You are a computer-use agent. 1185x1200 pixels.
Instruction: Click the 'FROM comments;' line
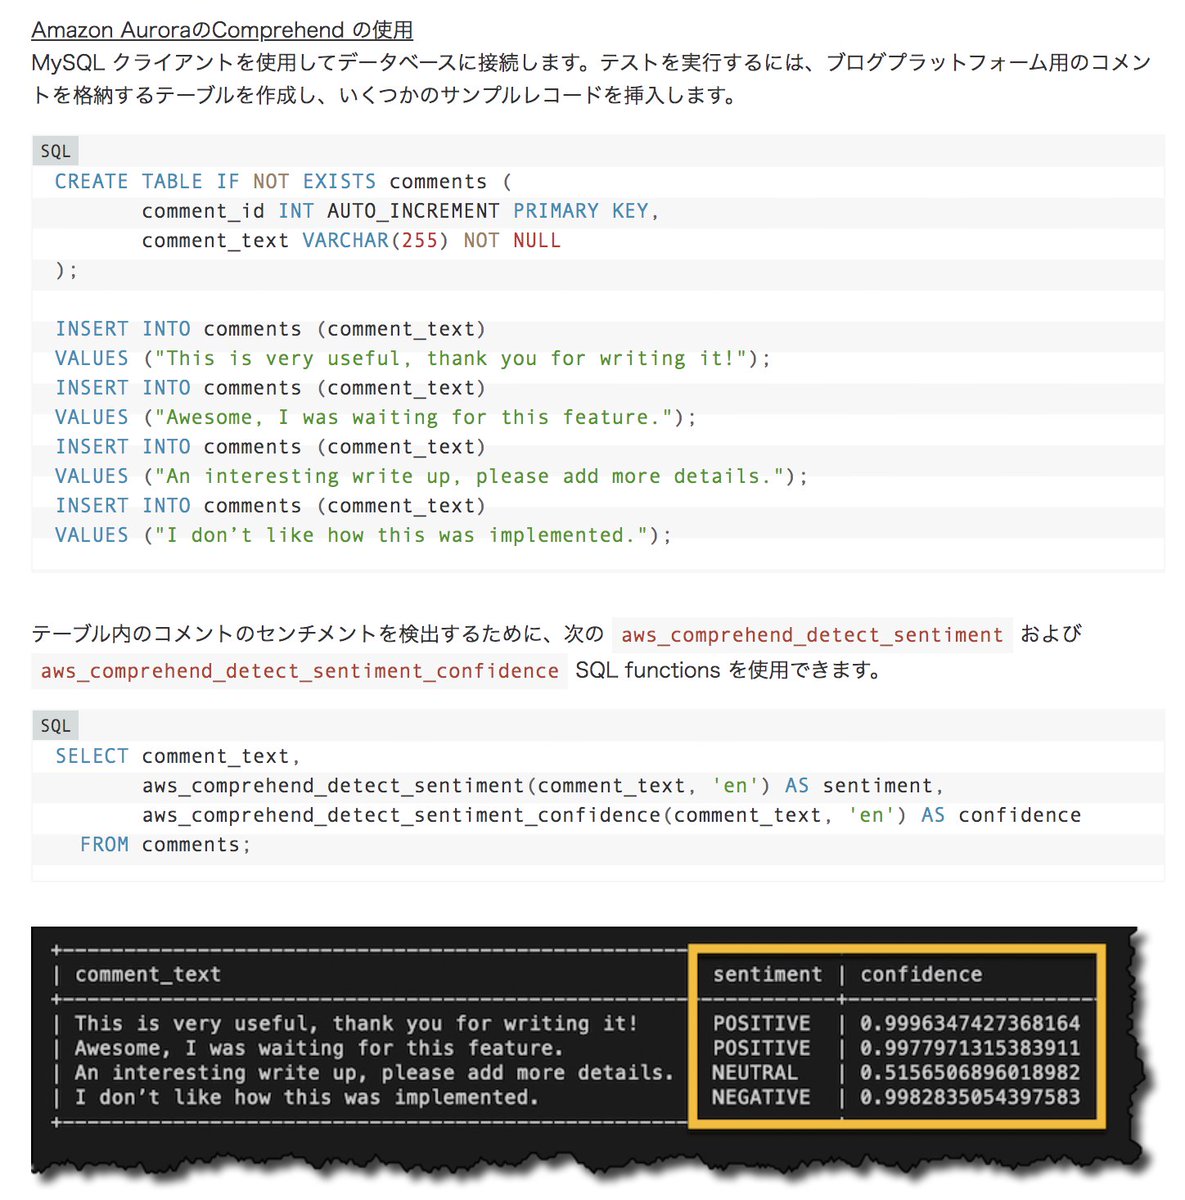[165, 845]
